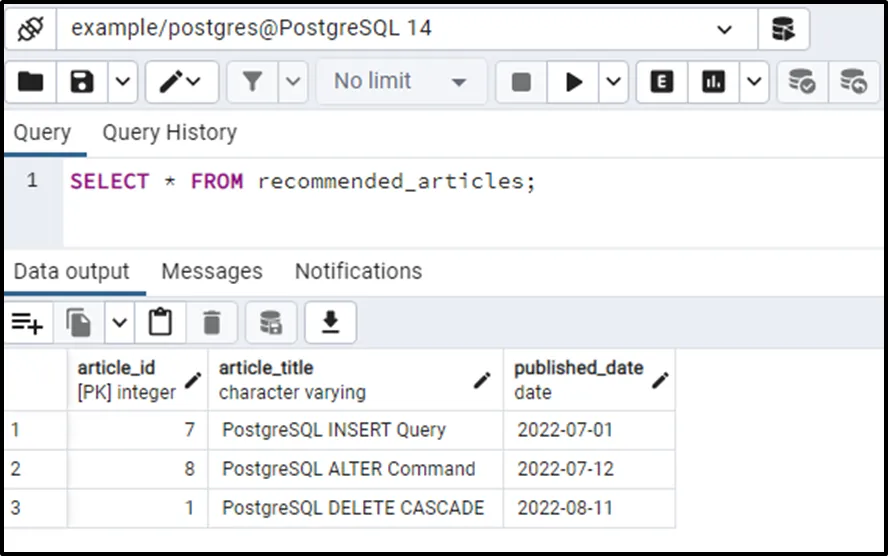Select the Notifications tab
This screenshot has width=888, height=556.
pyautogui.click(x=358, y=271)
